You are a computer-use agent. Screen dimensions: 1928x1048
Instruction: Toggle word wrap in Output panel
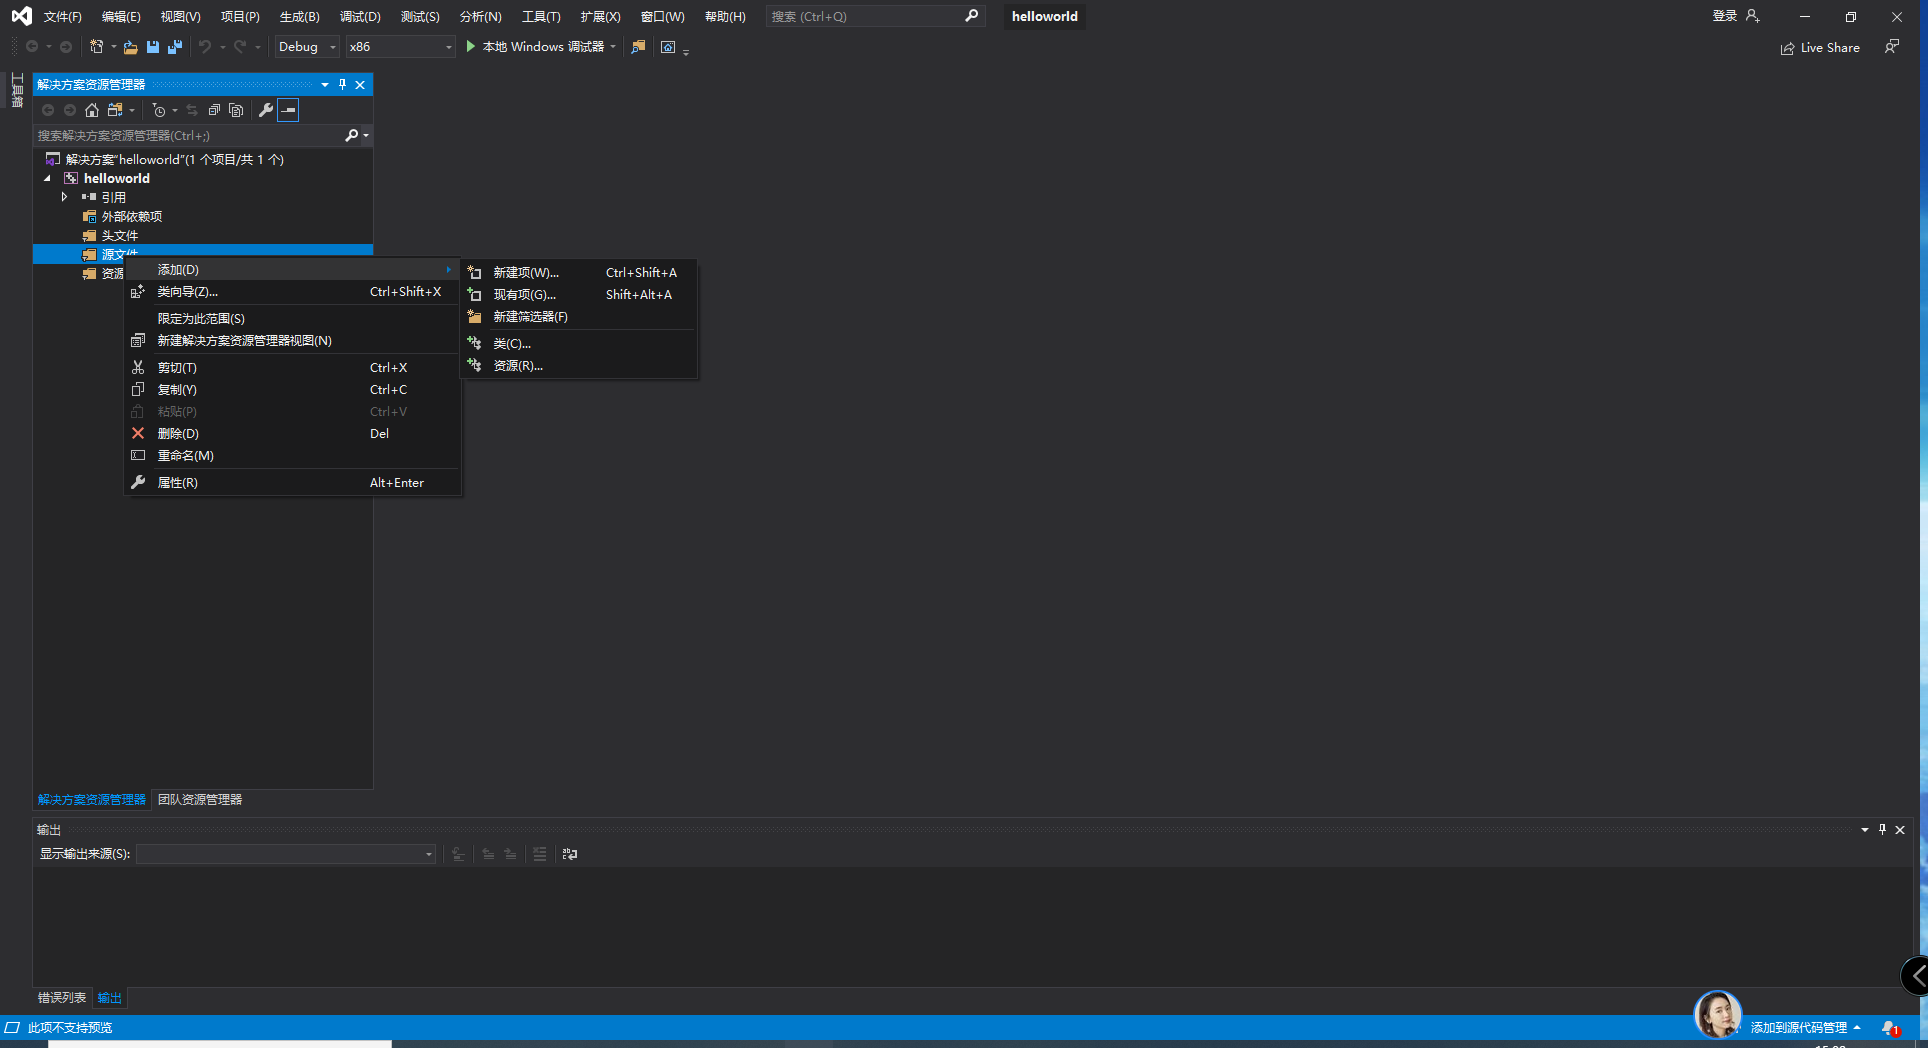click(570, 854)
